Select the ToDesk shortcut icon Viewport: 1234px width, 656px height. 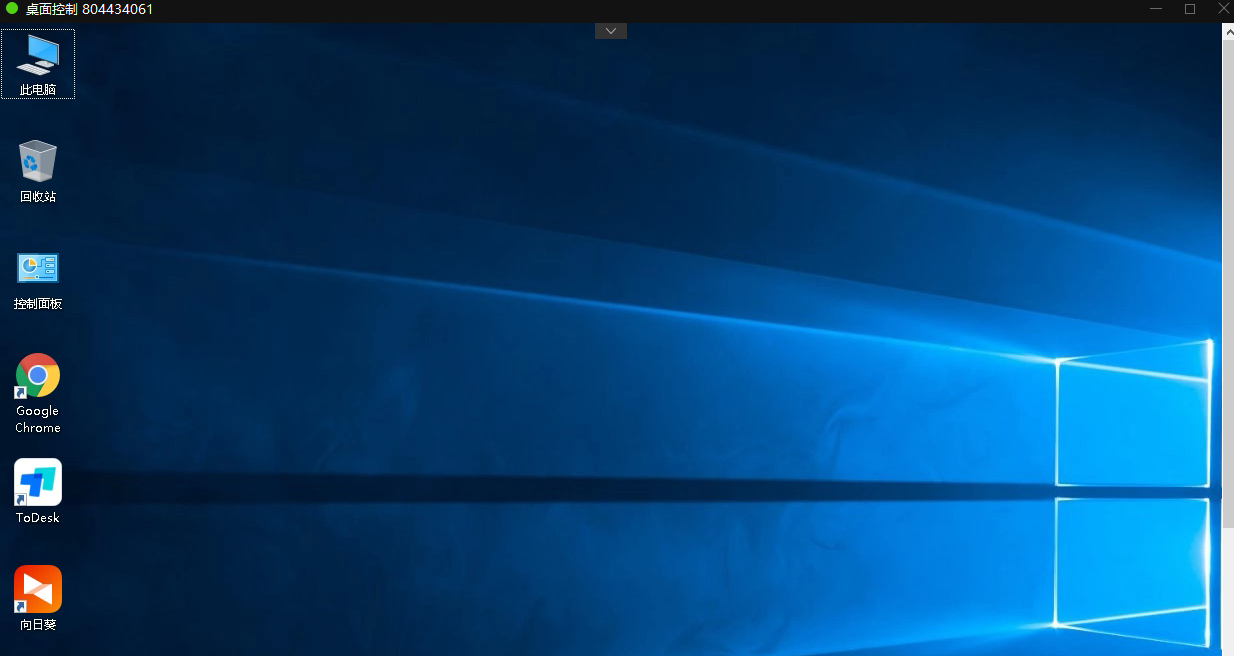point(38,483)
